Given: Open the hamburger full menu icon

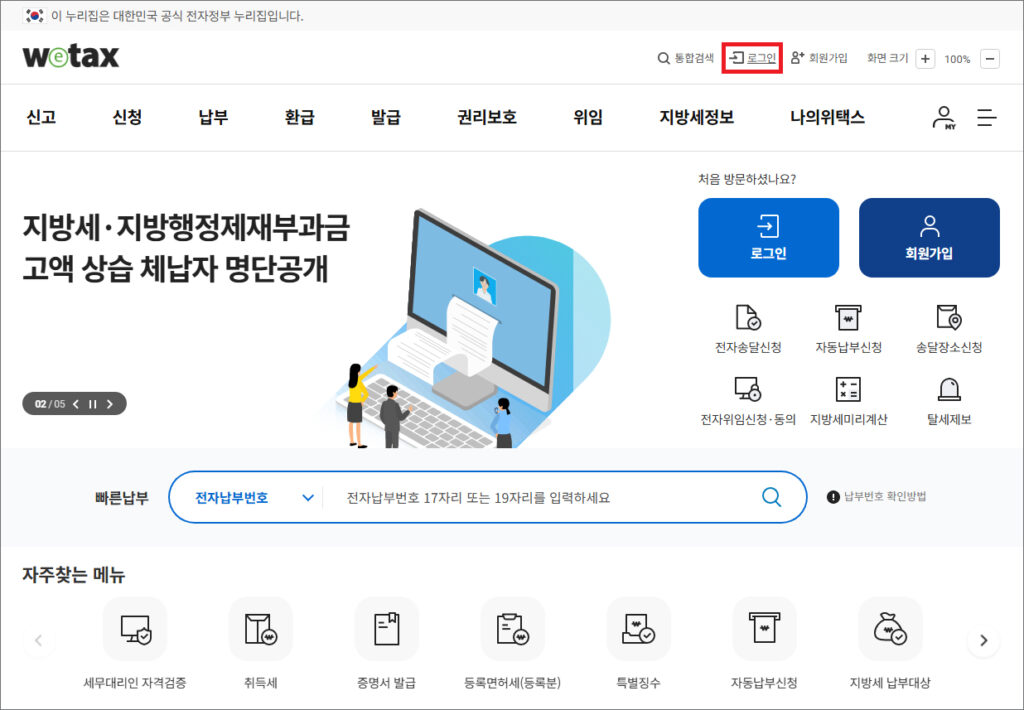Looking at the screenshot, I should click(987, 118).
